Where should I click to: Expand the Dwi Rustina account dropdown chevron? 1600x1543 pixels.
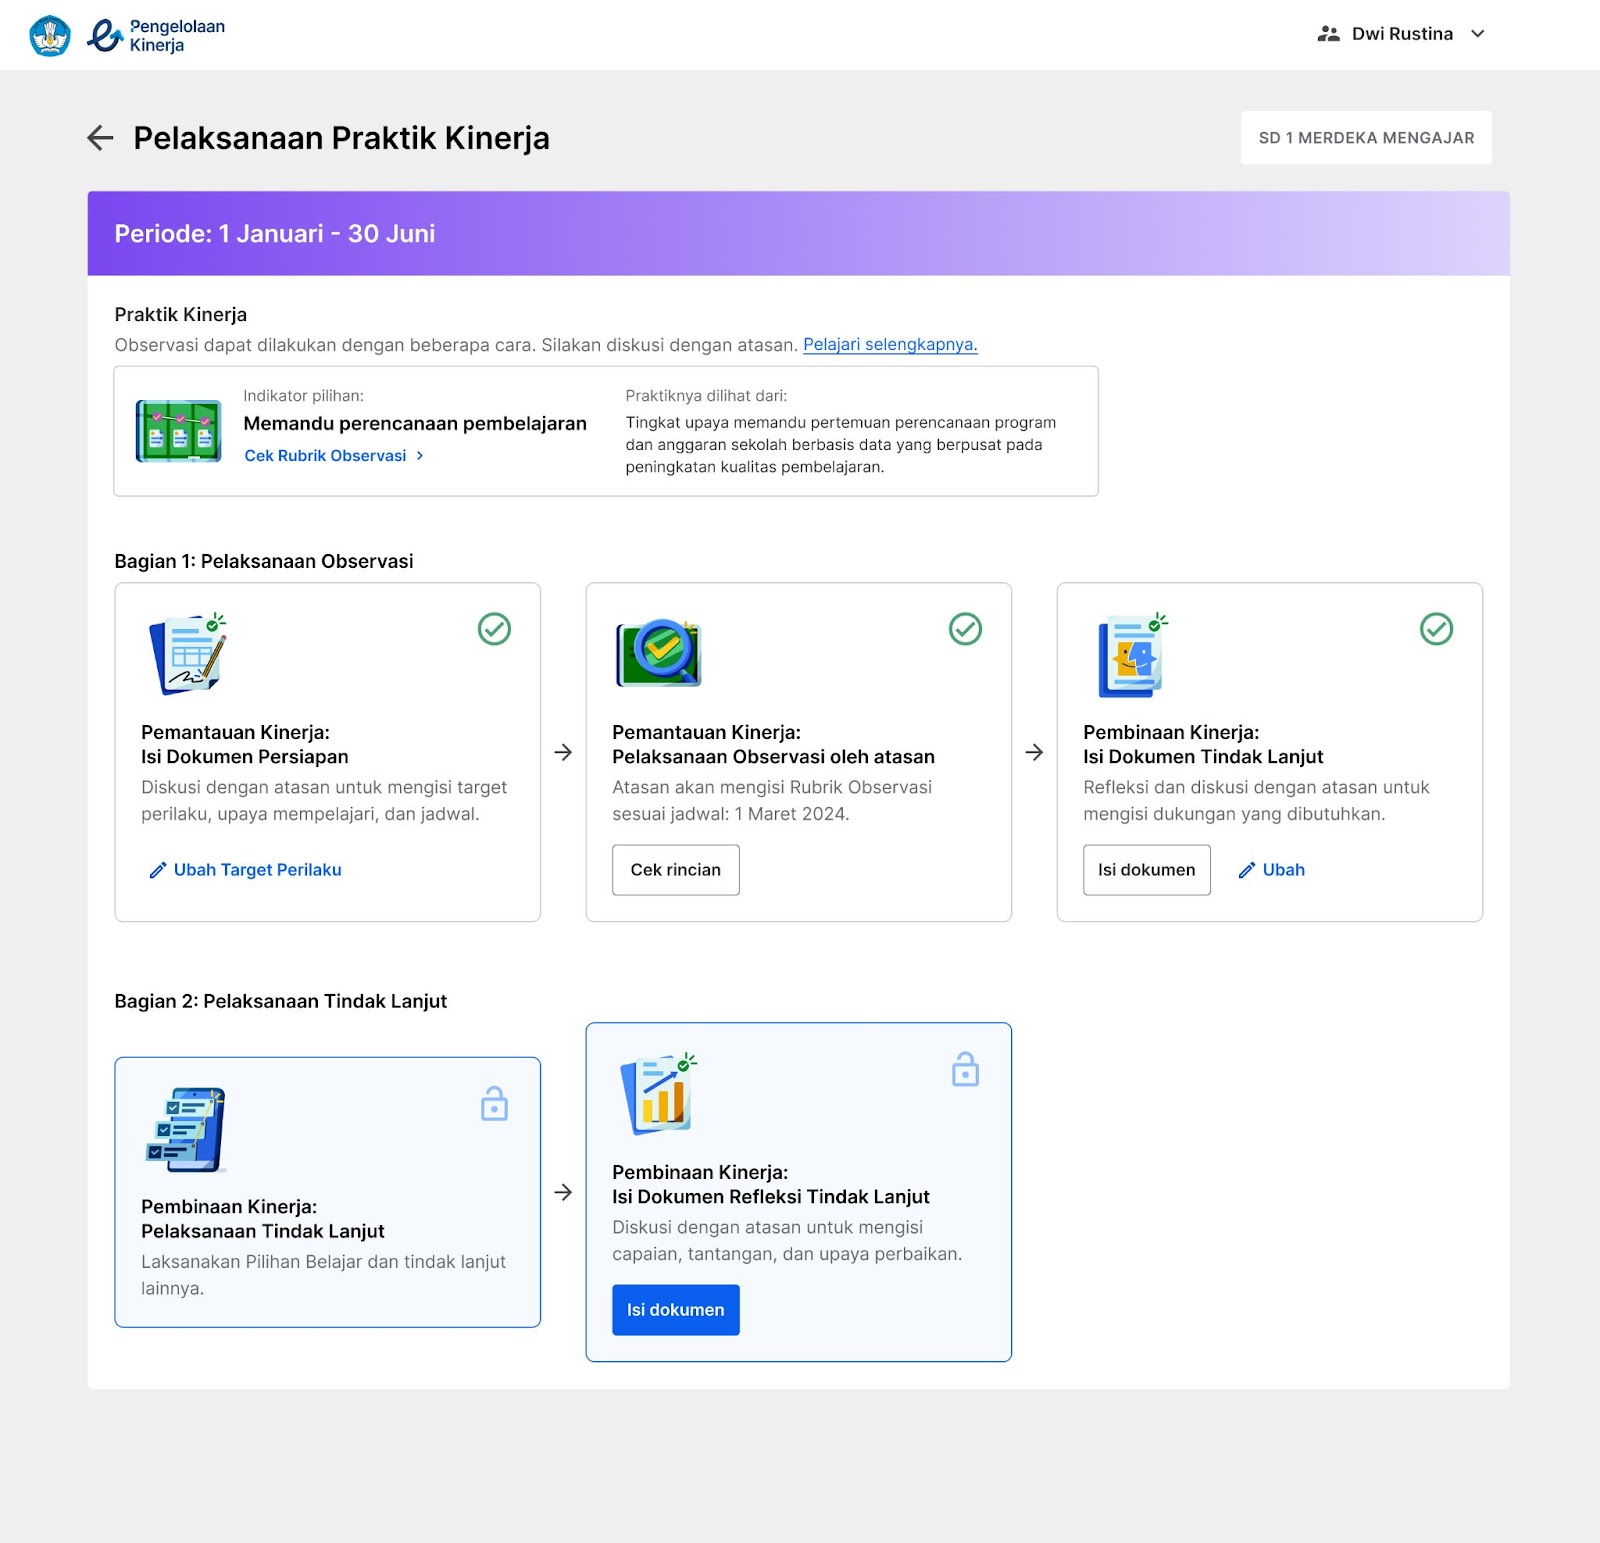point(1478,34)
